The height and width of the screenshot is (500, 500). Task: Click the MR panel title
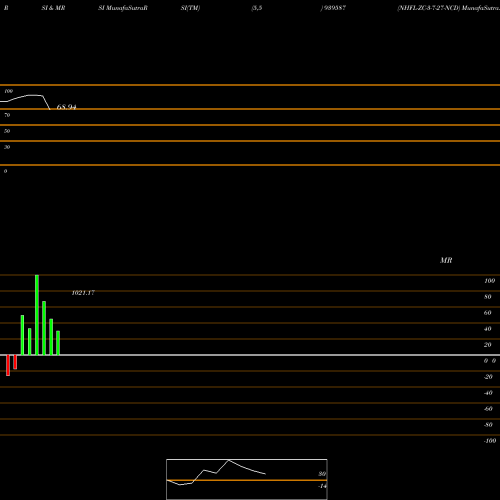click(x=446, y=260)
